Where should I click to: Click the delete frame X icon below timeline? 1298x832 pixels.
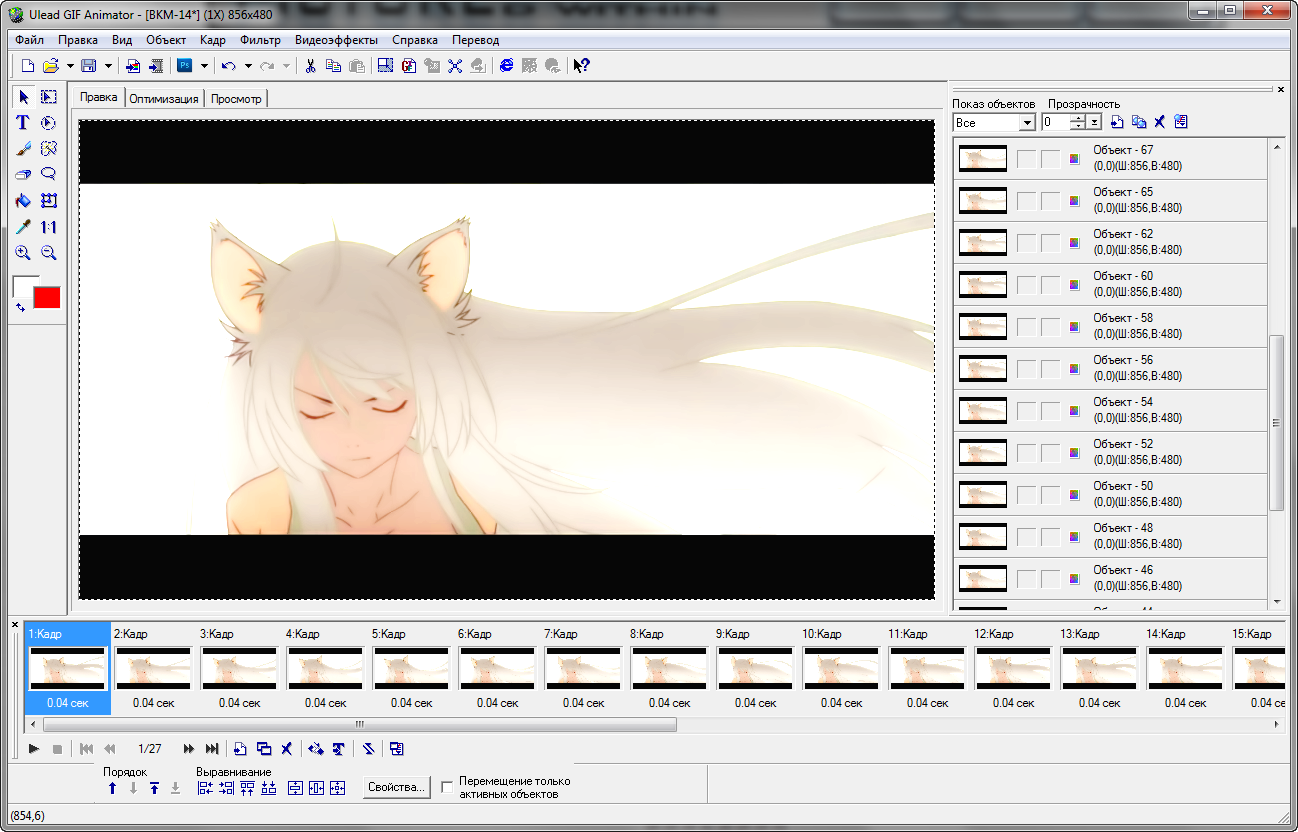pyautogui.click(x=286, y=748)
